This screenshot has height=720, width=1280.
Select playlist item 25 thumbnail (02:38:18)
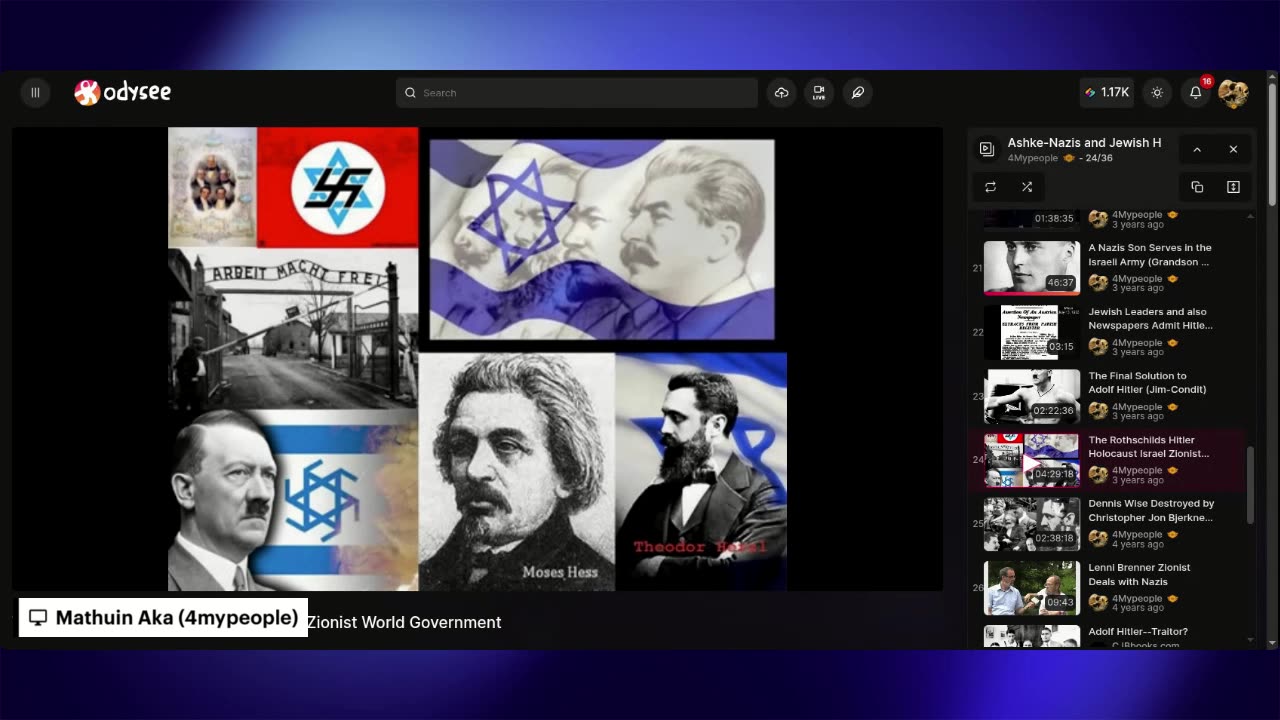(1032, 523)
